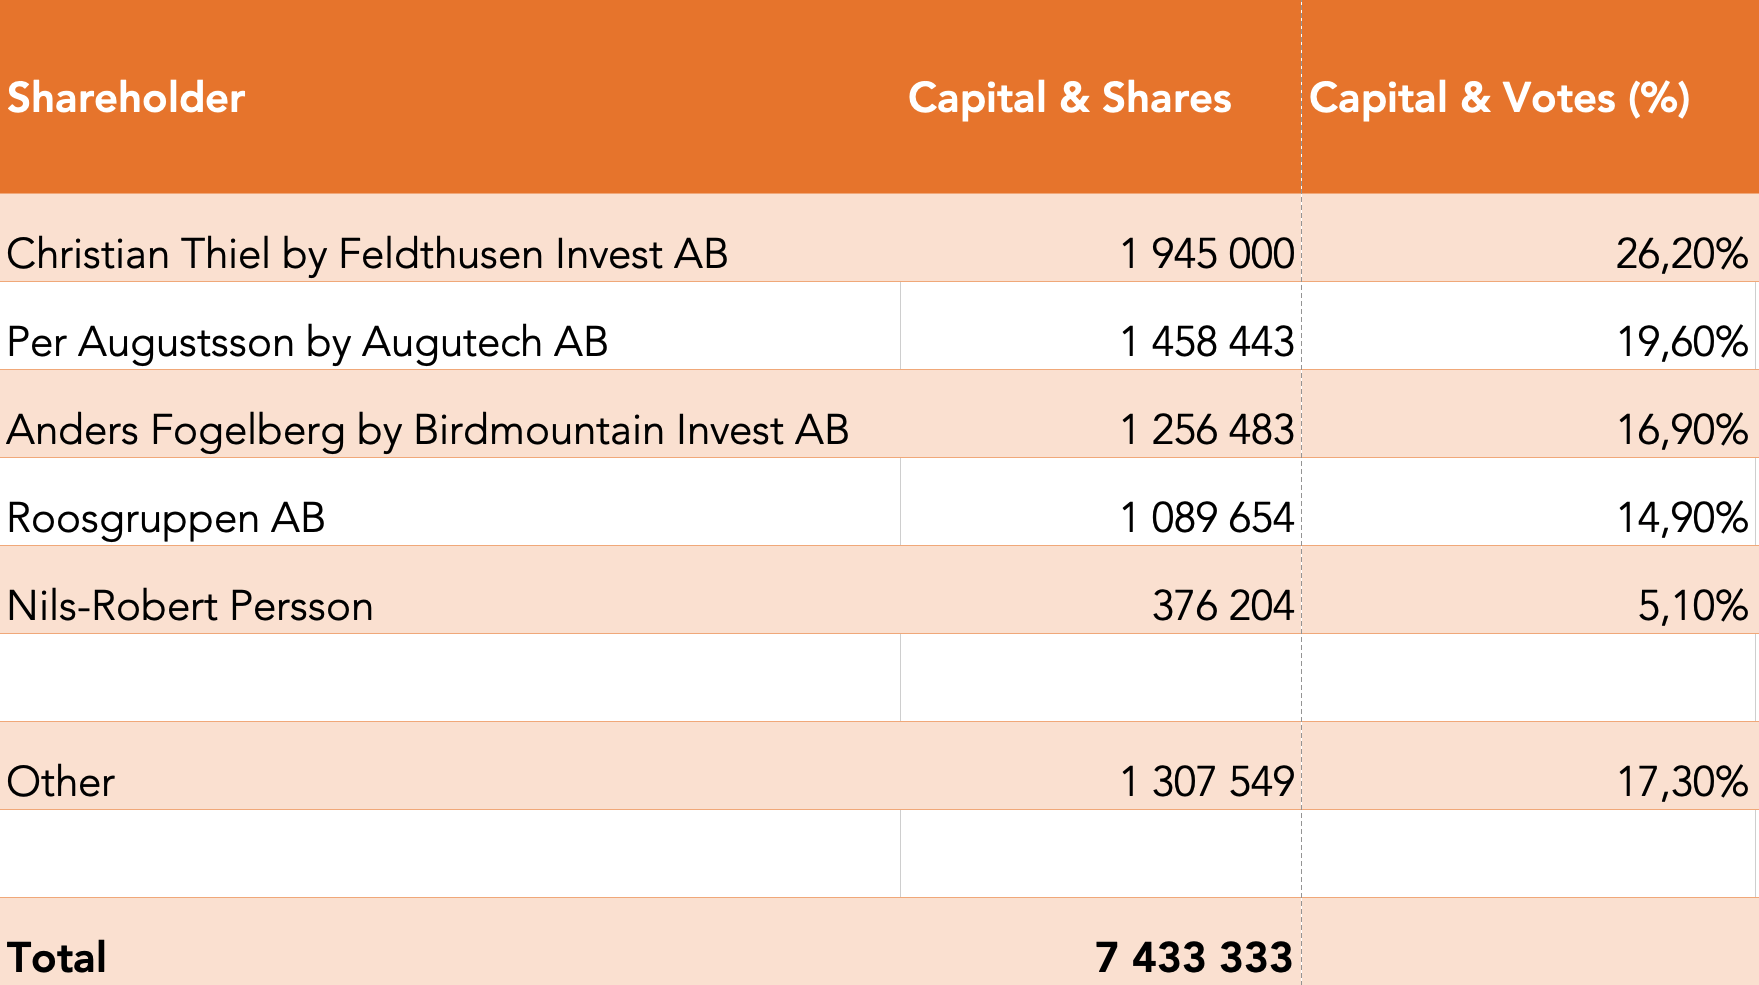Click the Capital & Shares column header
Image resolution: width=1759 pixels, height=985 pixels.
coord(1069,98)
